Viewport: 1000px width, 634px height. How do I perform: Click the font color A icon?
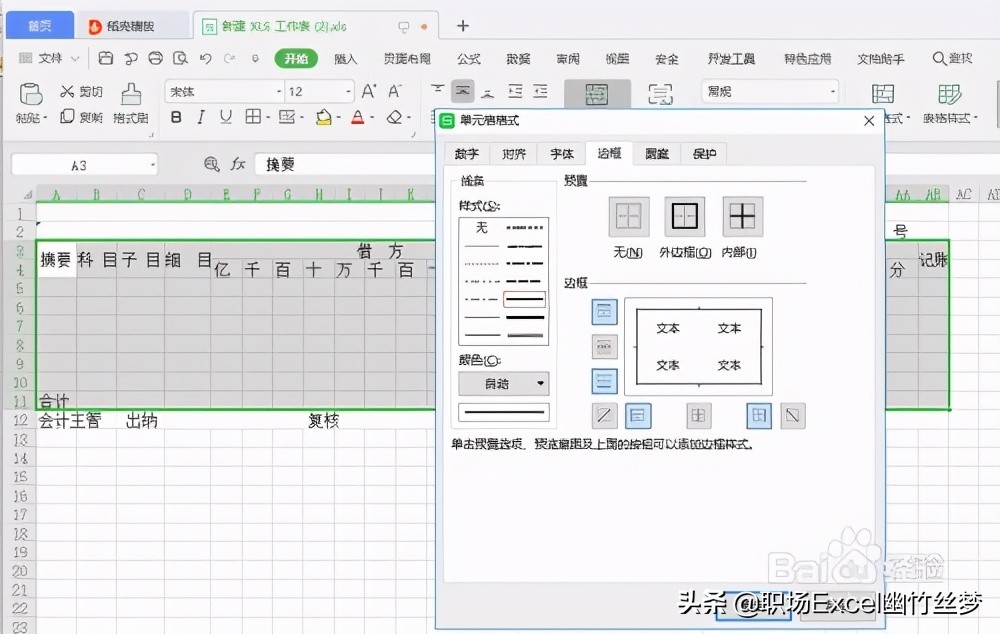point(358,118)
